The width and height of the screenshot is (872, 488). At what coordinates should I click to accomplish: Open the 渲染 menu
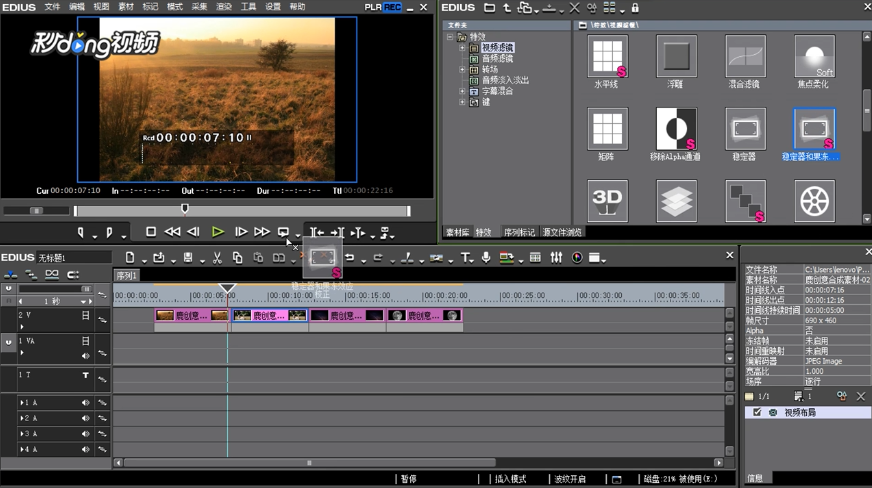point(224,7)
